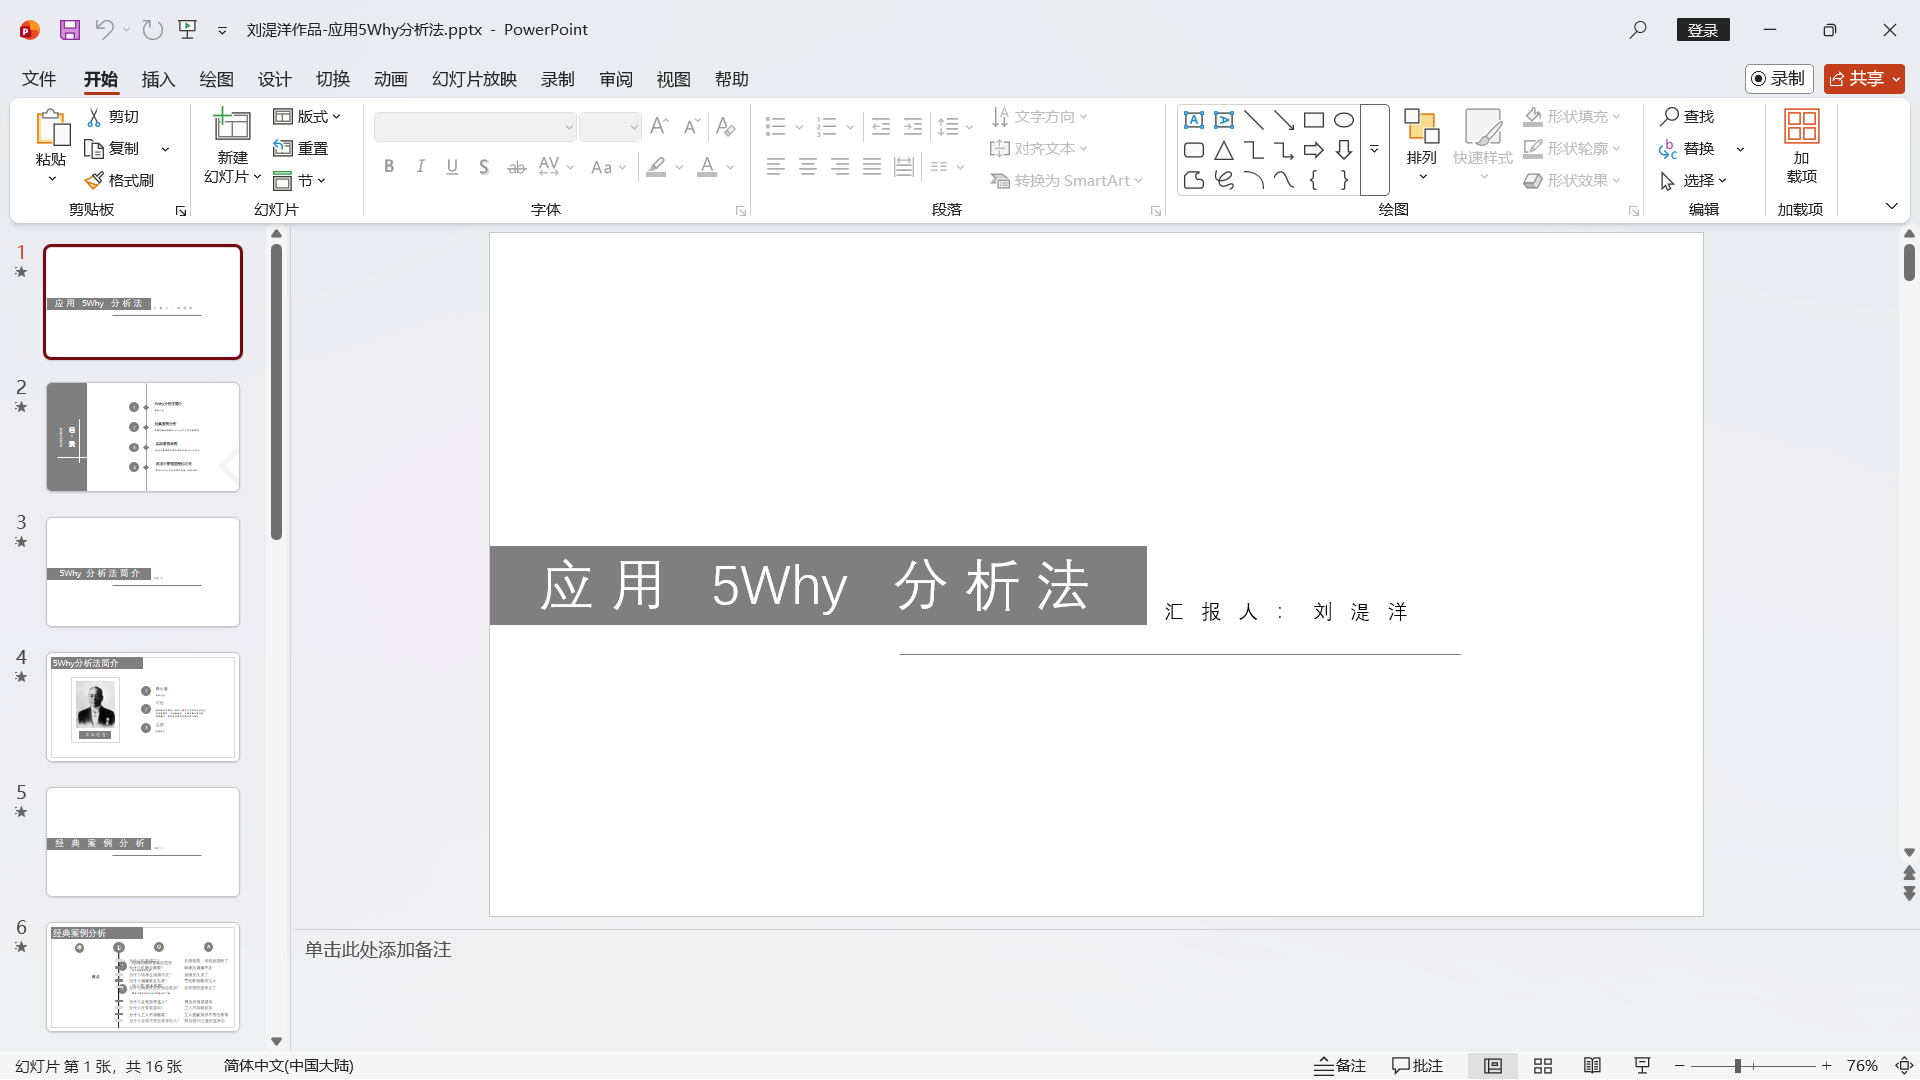Start slide show from status bar
The width and height of the screenshot is (1920, 1080).
tap(1642, 1066)
